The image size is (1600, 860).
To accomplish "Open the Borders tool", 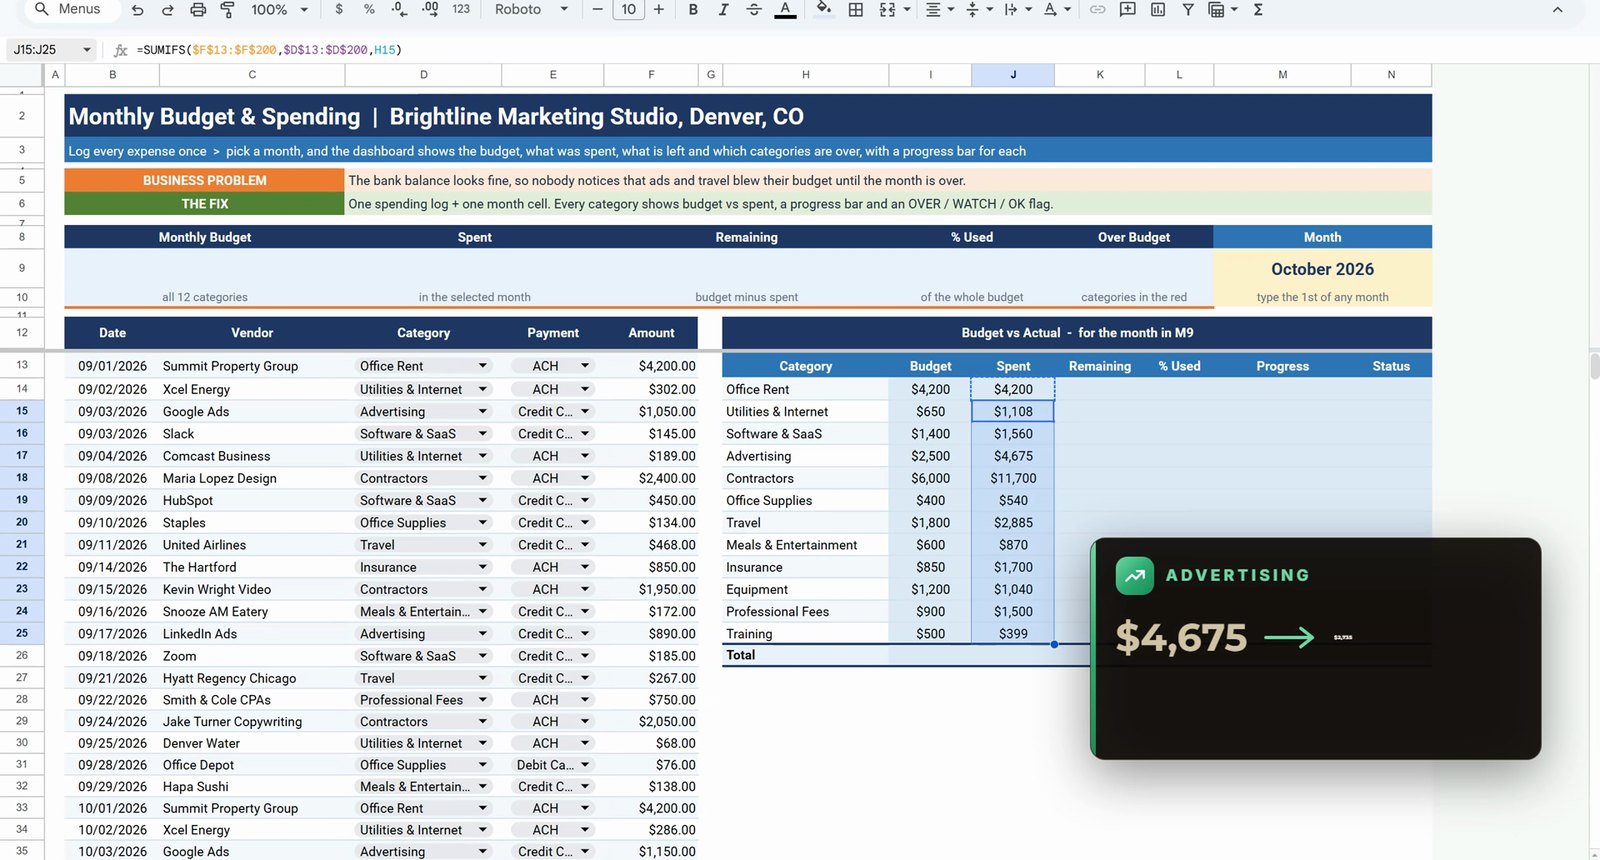I will tap(856, 10).
